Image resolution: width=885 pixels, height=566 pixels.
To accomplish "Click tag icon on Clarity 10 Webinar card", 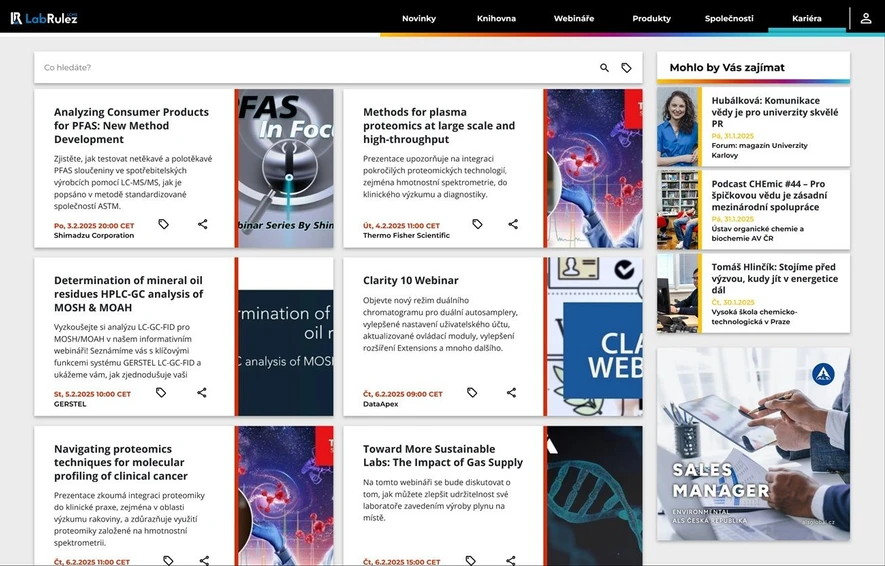I will [472, 392].
